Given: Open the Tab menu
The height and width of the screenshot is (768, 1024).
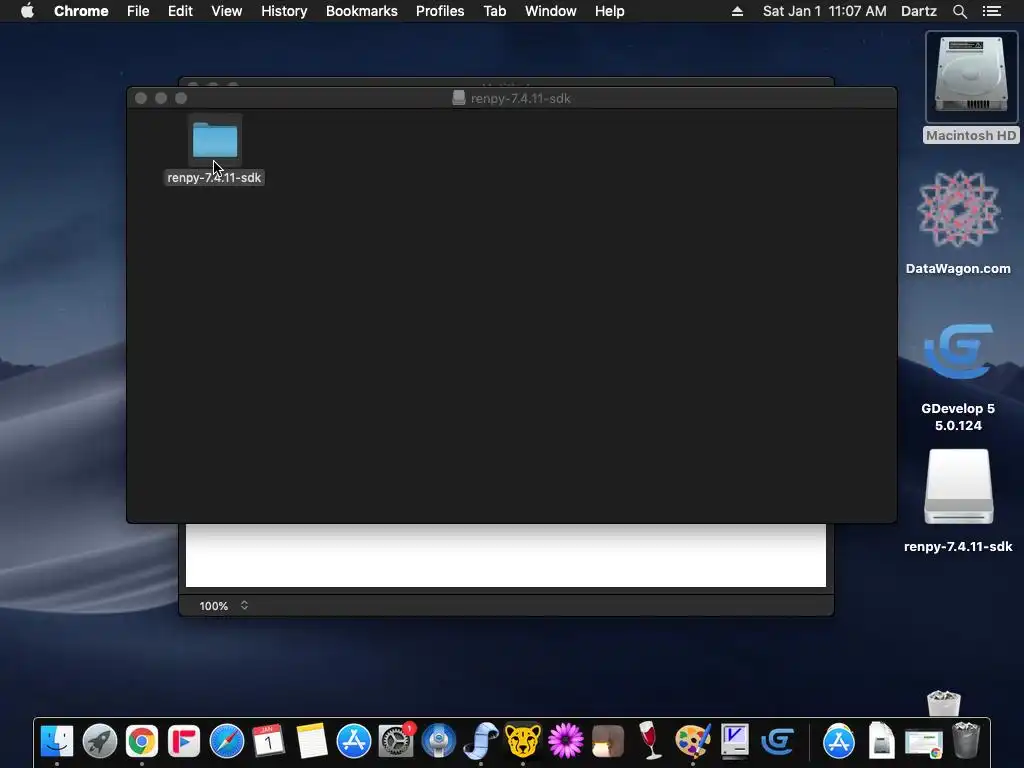Looking at the screenshot, I should 494,11.
